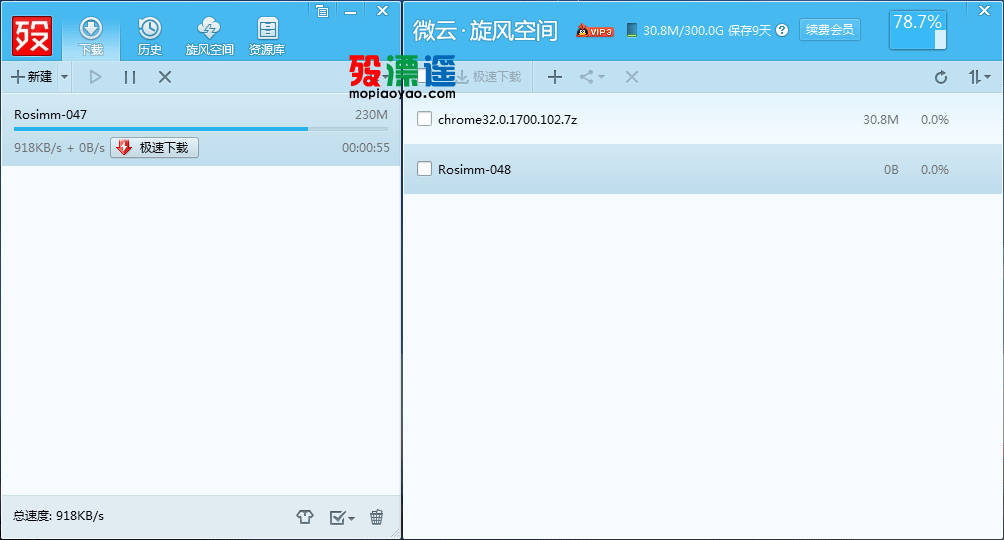
Task: Click the 30.8M/300.0G storage usage text
Action: pos(683,30)
